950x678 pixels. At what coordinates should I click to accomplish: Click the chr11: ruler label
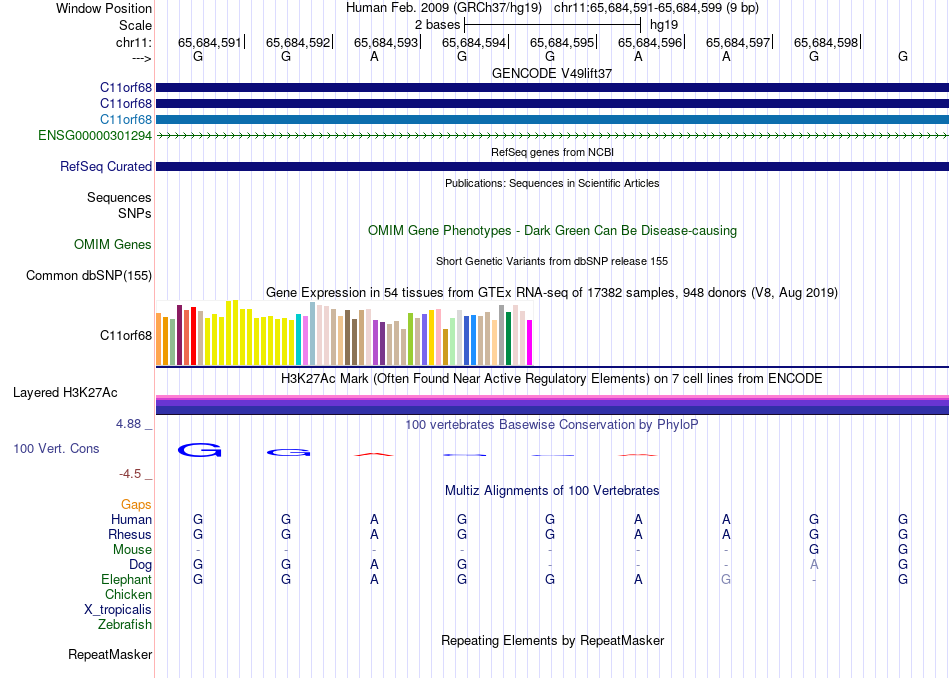point(133,42)
